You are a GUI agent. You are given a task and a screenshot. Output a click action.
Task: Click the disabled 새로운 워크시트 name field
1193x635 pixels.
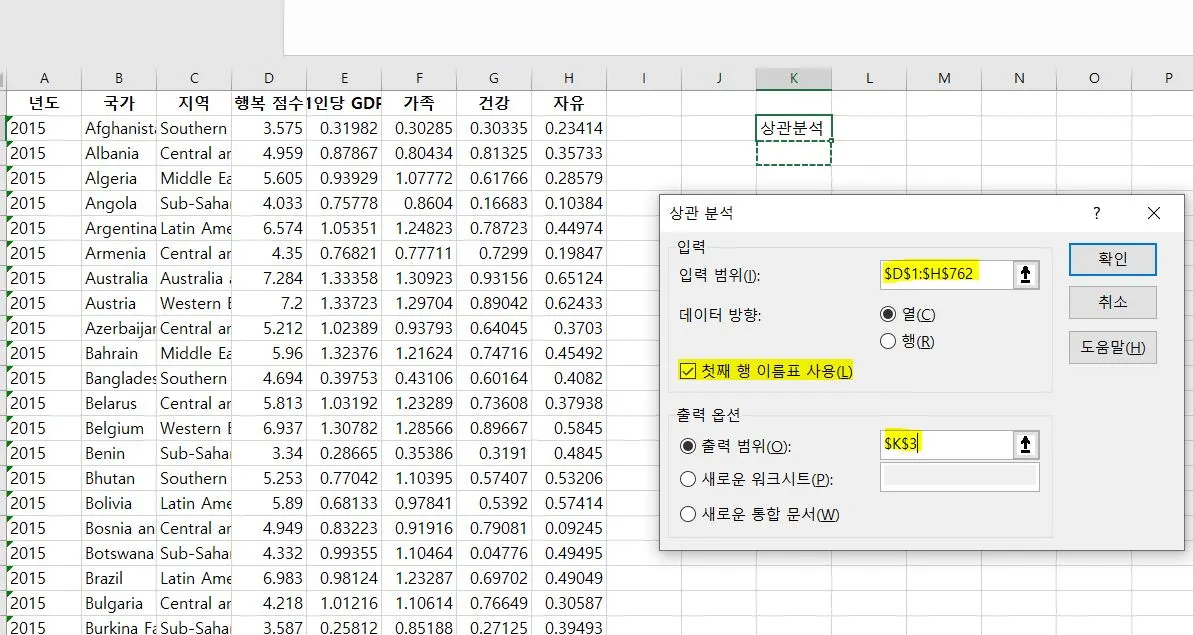point(959,478)
